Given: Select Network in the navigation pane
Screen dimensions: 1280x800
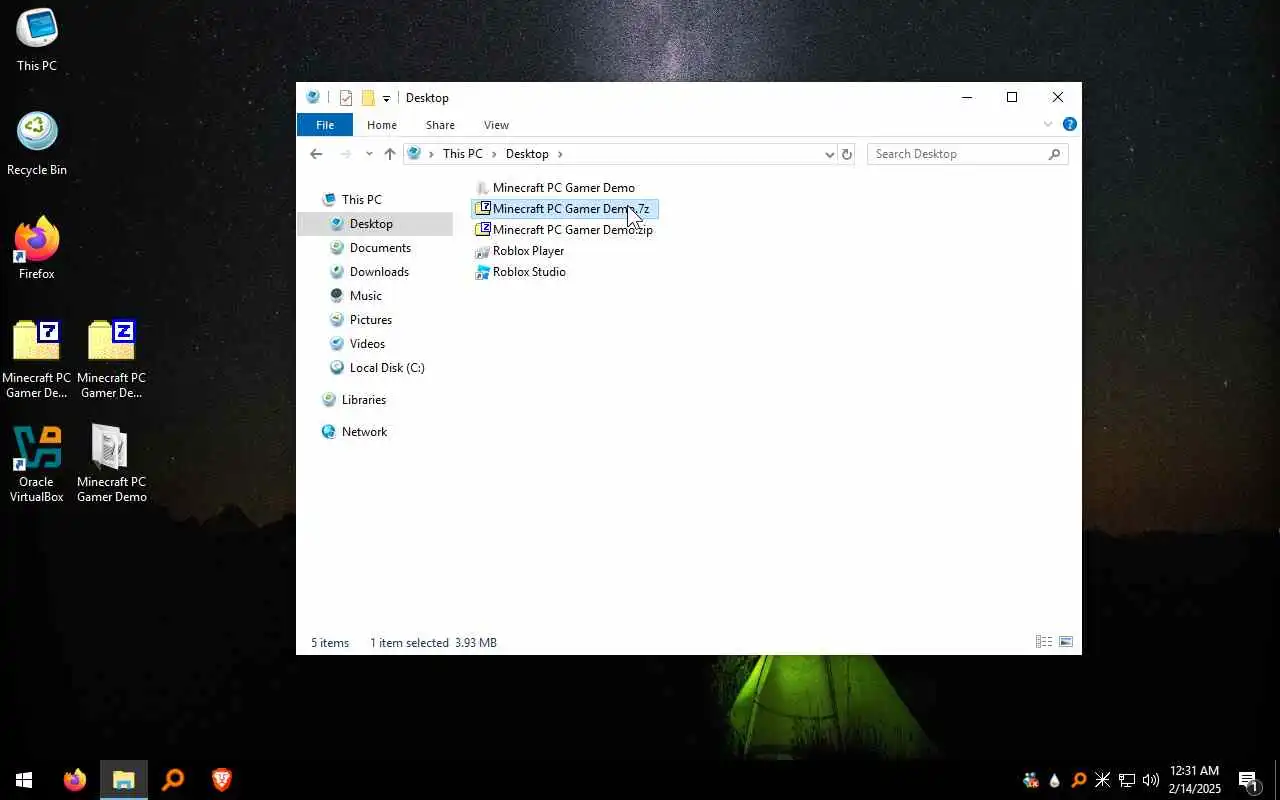Looking at the screenshot, I should pos(354,432).
